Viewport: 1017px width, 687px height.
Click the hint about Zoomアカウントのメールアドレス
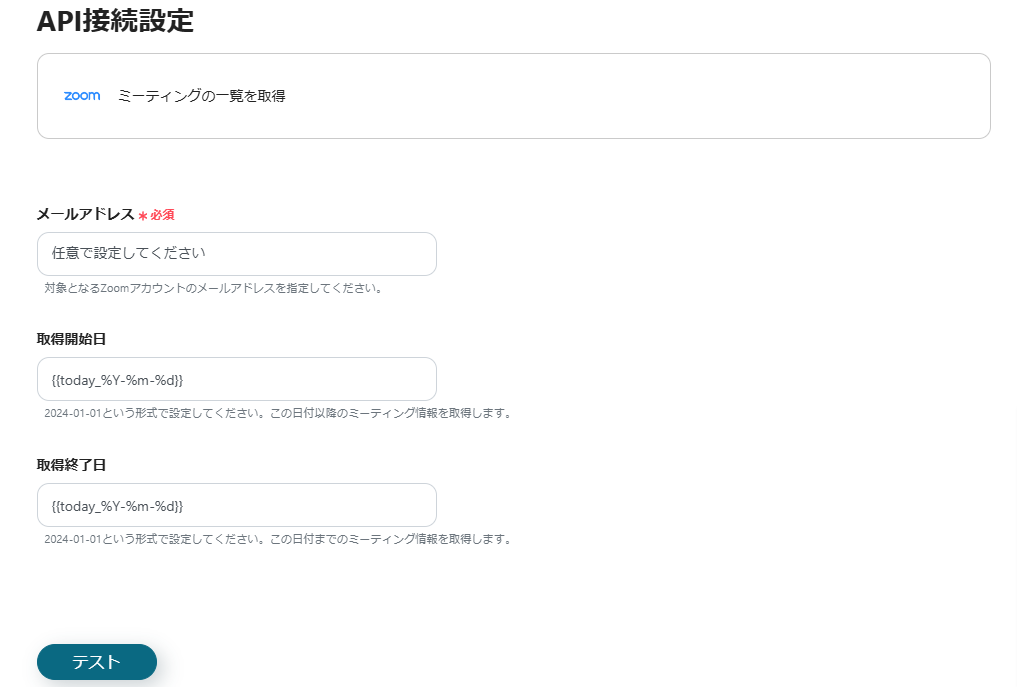click(x=213, y=288)
